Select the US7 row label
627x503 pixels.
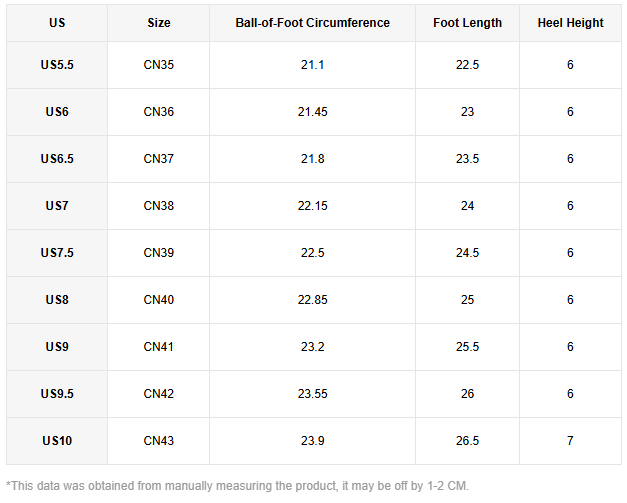point(57,206)
